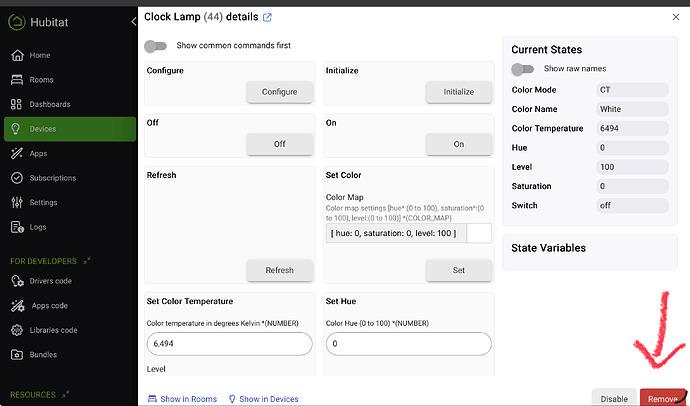Click the Initialize button
The image size is (690, 406).
click(x=459, y=92)
